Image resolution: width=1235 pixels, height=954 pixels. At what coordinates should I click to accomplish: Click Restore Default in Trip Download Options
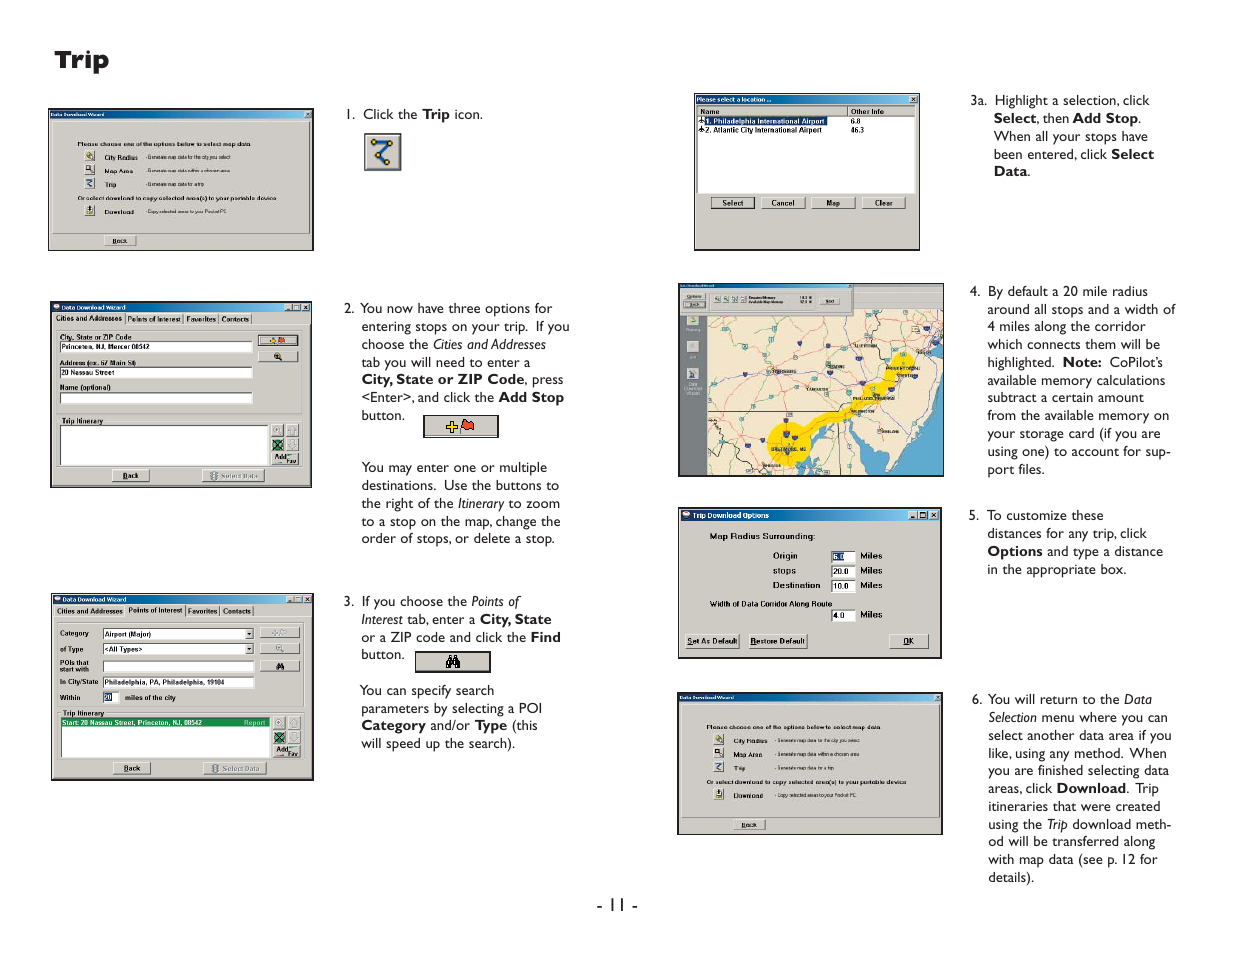(x=778, y=641)
